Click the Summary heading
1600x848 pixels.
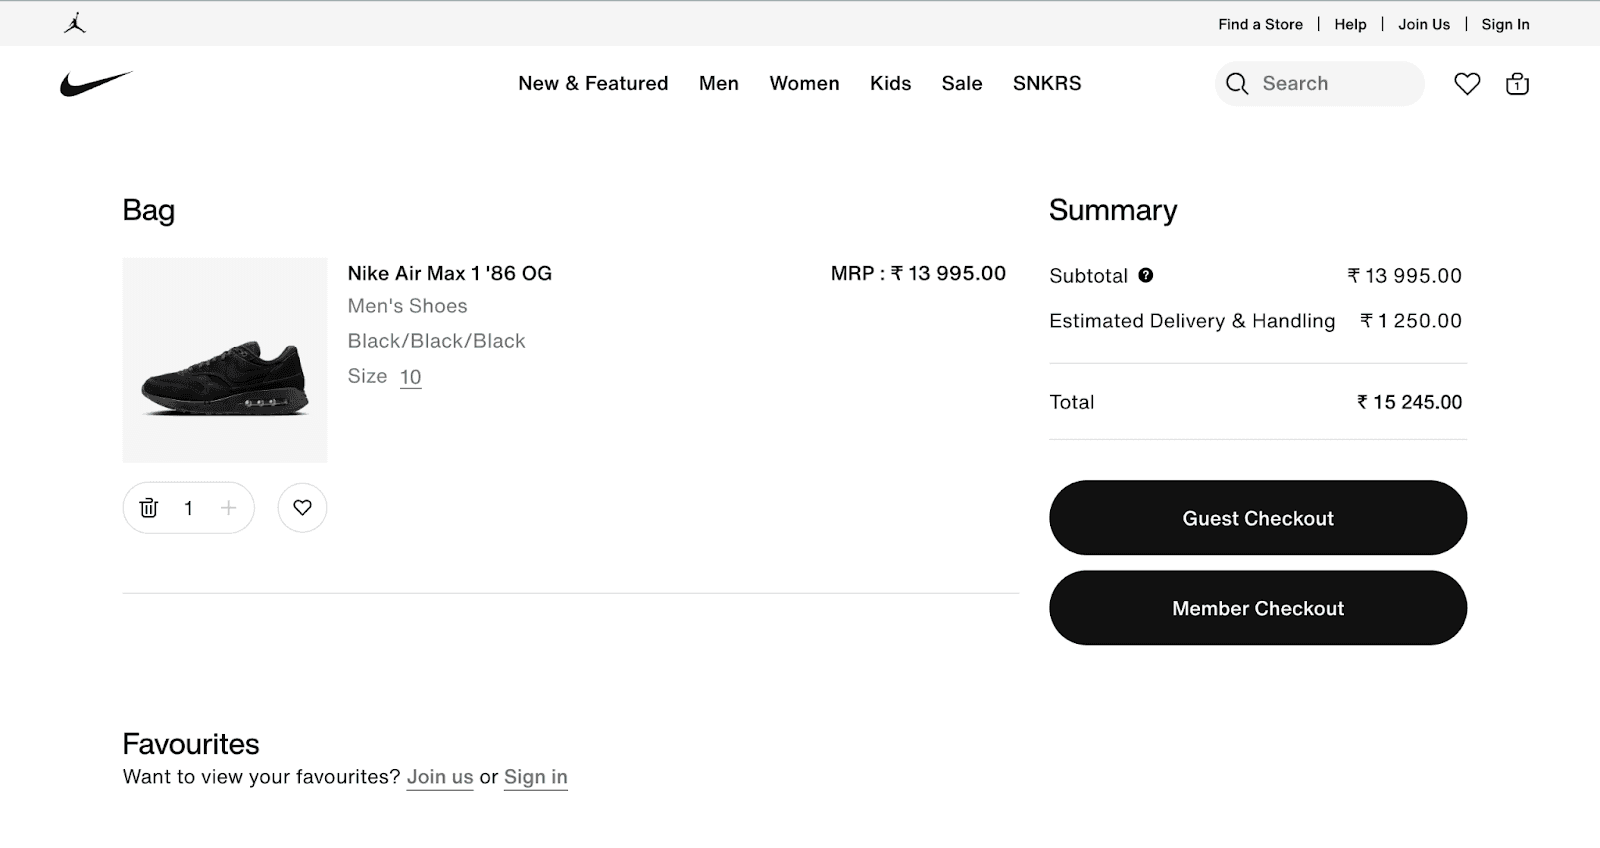click(1113, 210)
